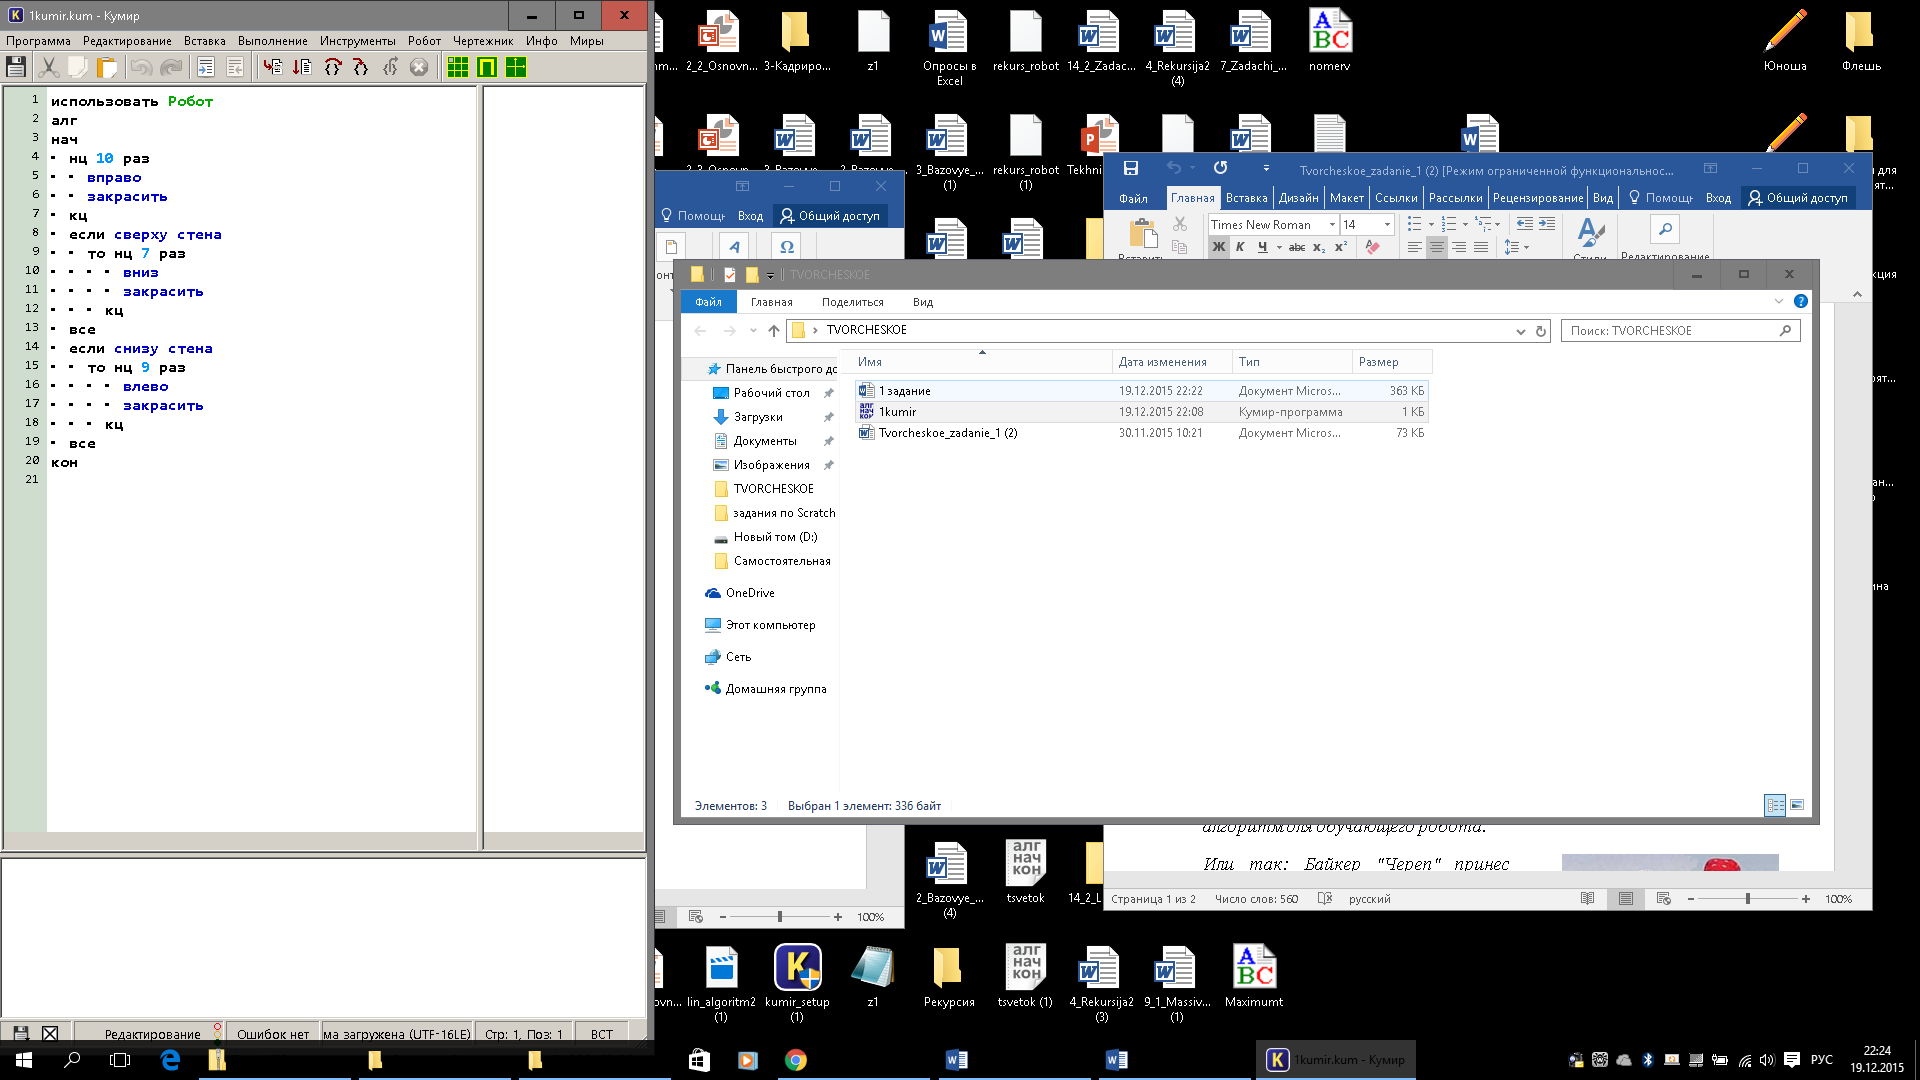The image size is (1920, 1080).
Task: Click the indent block icon in Kumir toolbar
Action: click(x=206, y=67)
